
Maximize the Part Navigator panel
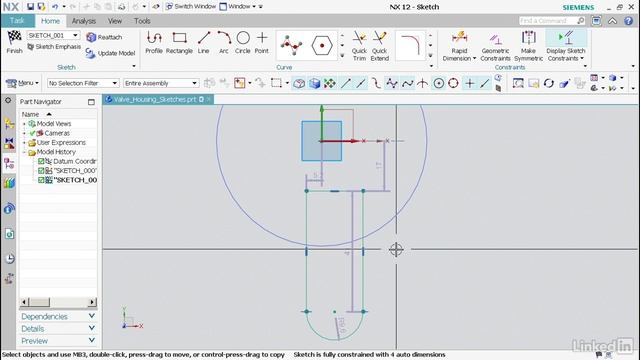[91, 102]
